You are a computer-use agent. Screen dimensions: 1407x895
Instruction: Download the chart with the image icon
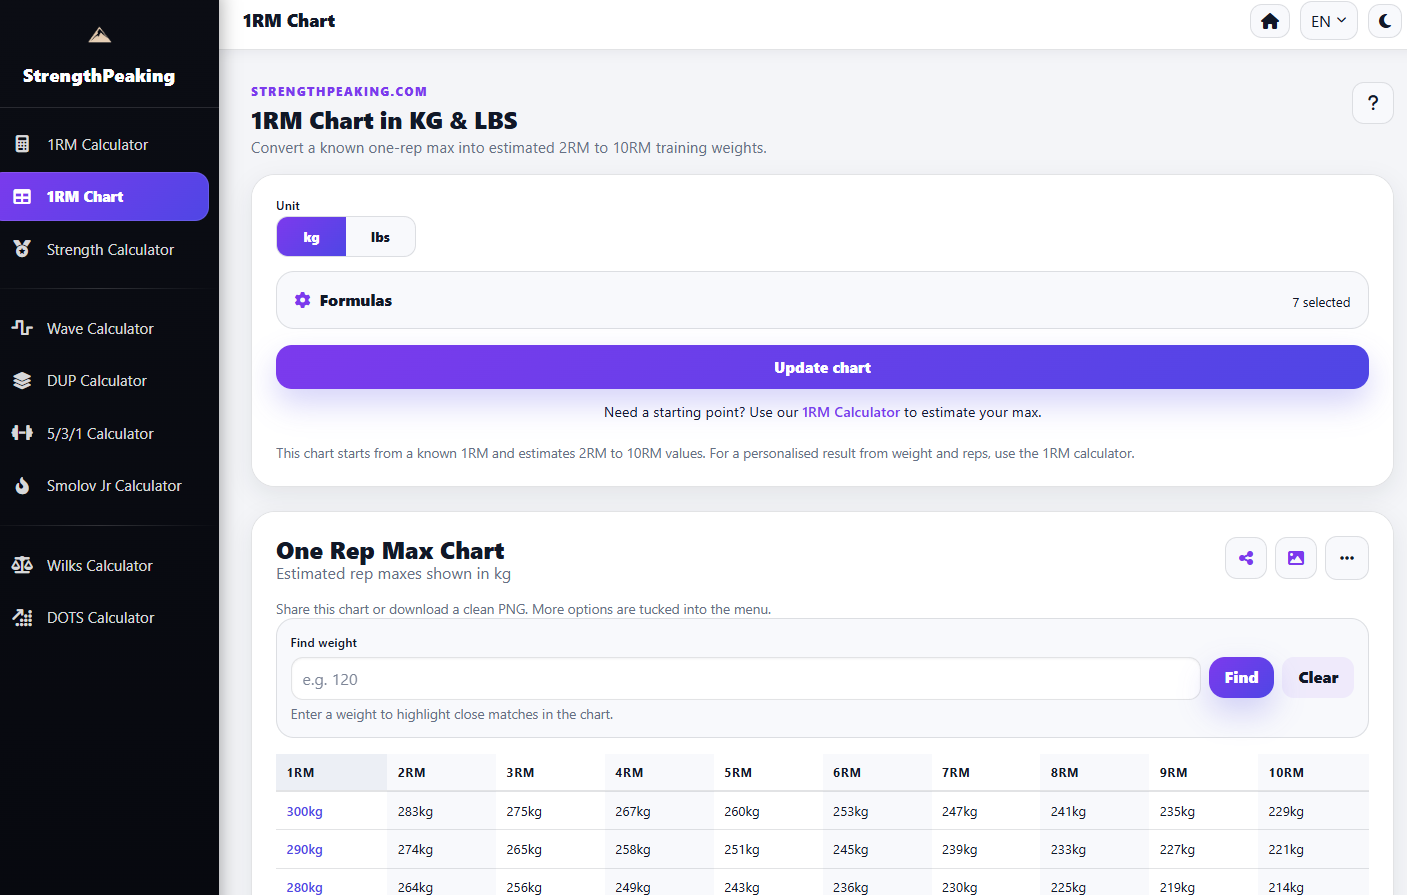[x=1296, y=558]
